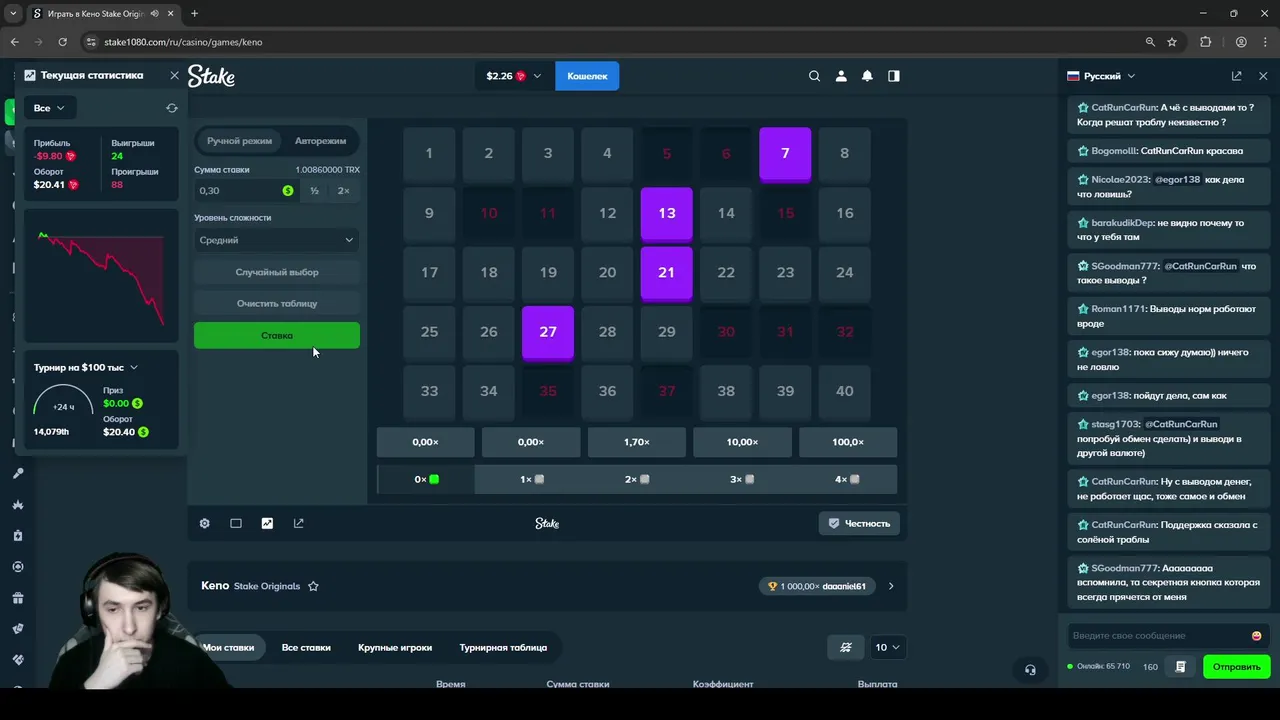Open the Честность fairness button
The width and height of the screenshot is (1280, 720).
(x=859, y=523)
